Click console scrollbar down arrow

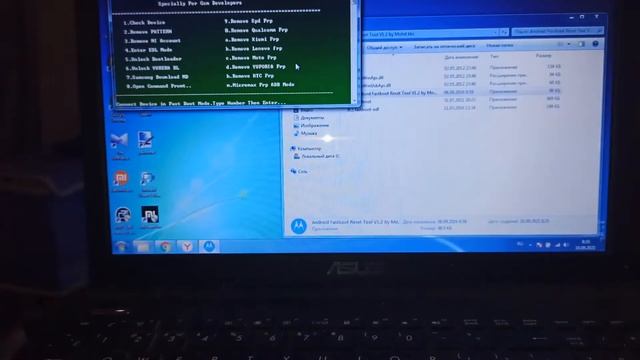coord(354,100)
